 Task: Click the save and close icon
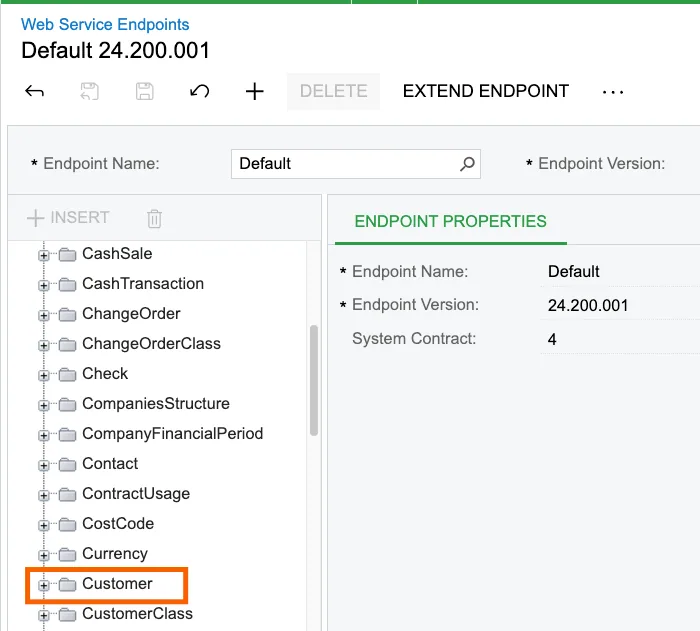tap(89, 92)
